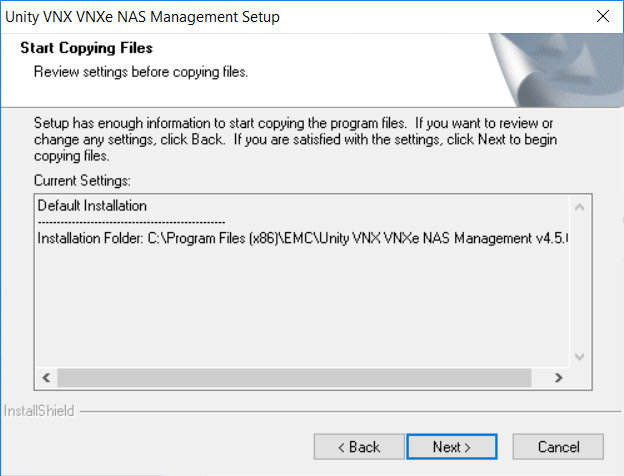
Task: Click empty area inside Current Settings box
Action: [x=300, y=310]
